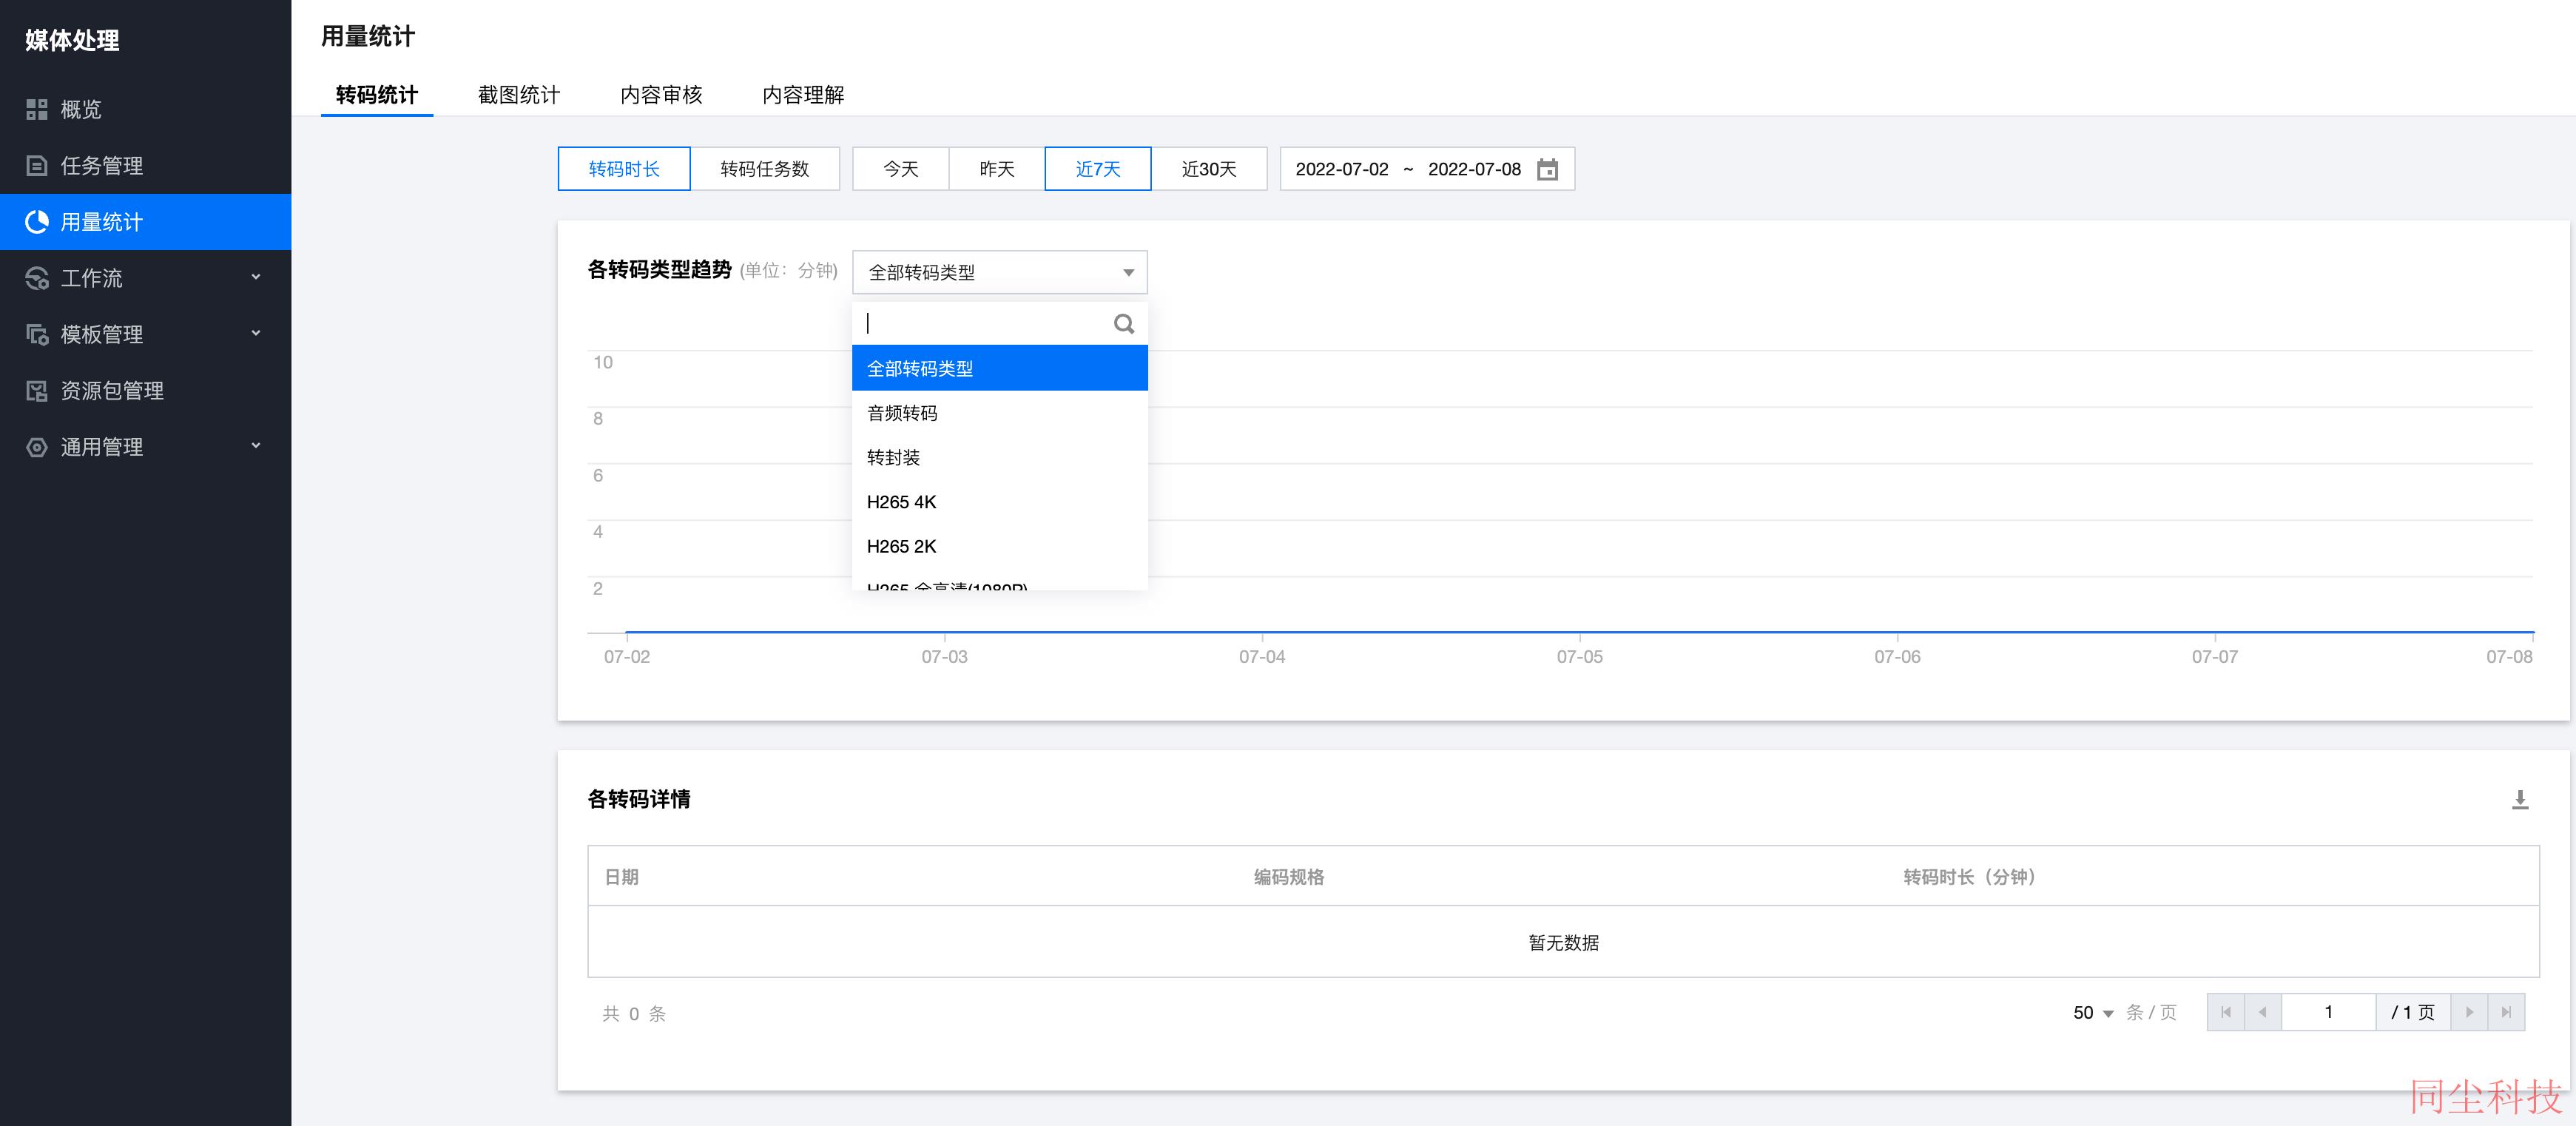
Task: Go to the first page arrow
Action: point(2225,1012)
